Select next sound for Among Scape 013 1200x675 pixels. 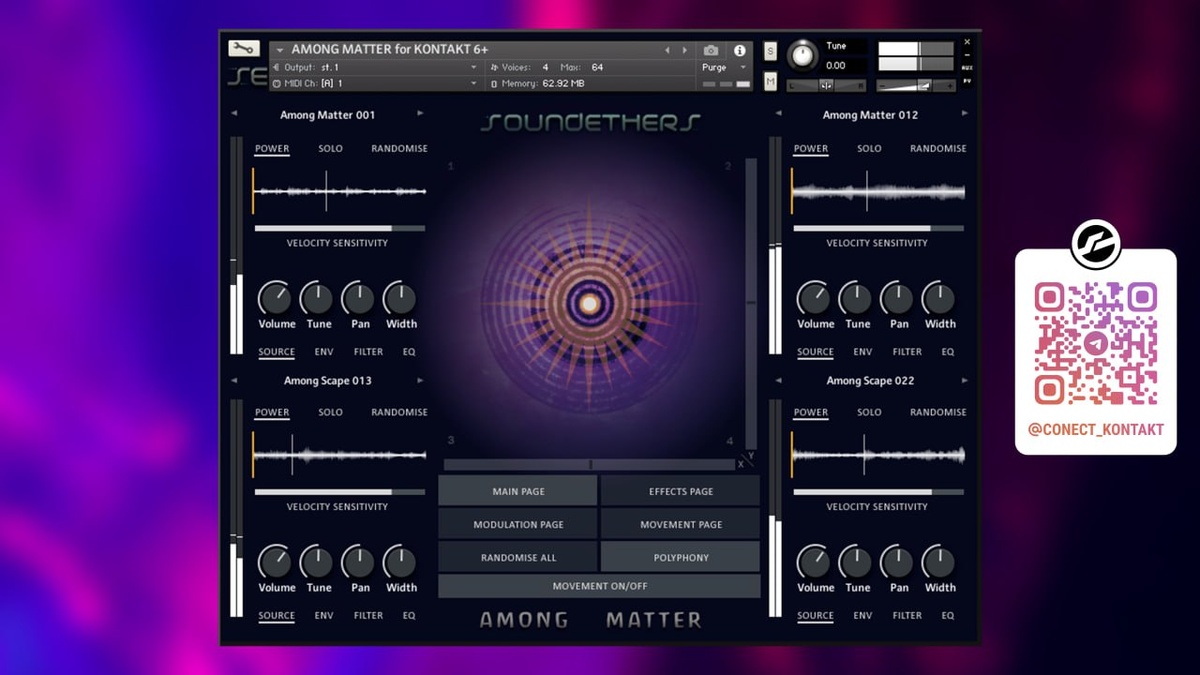click(420, 380)
